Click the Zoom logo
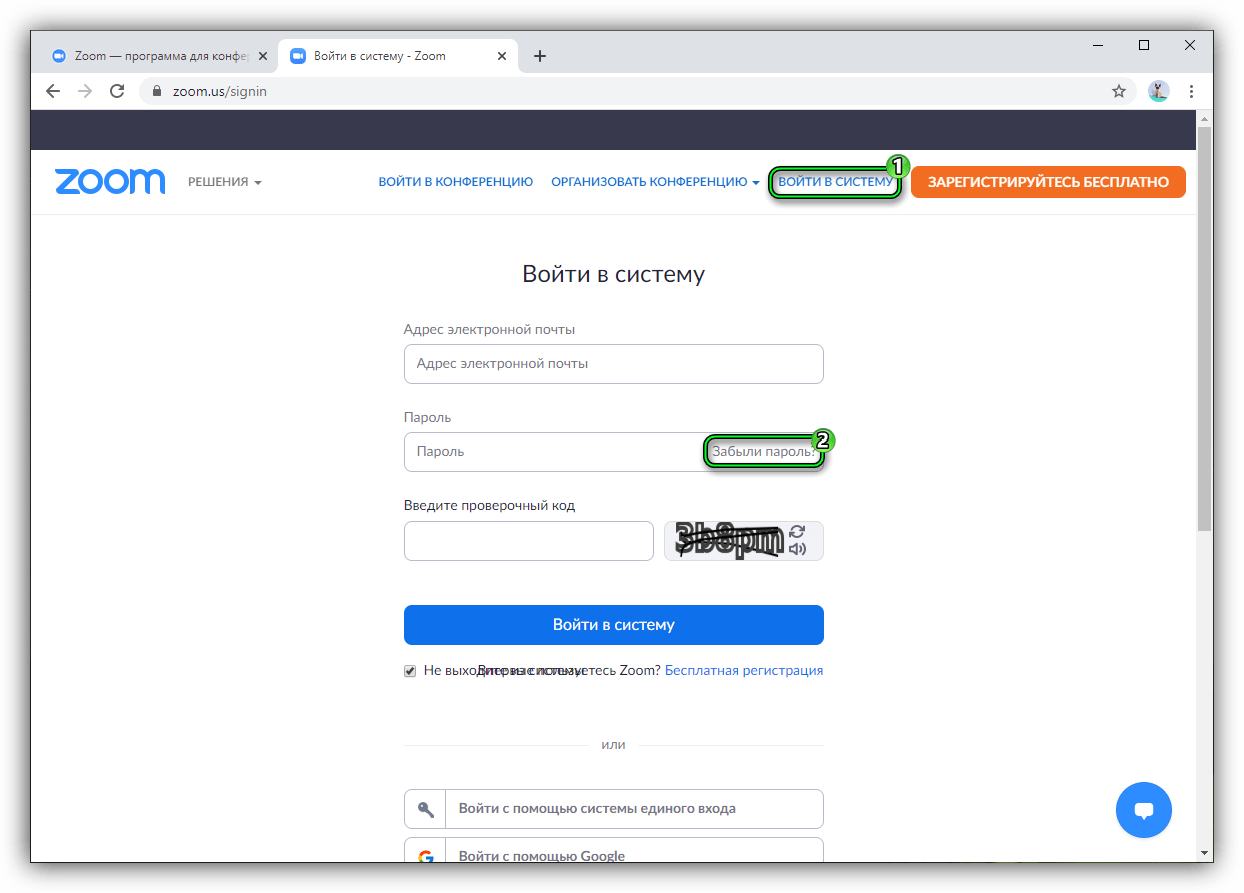Screen dimensions: 1244x893 point(110,181)
